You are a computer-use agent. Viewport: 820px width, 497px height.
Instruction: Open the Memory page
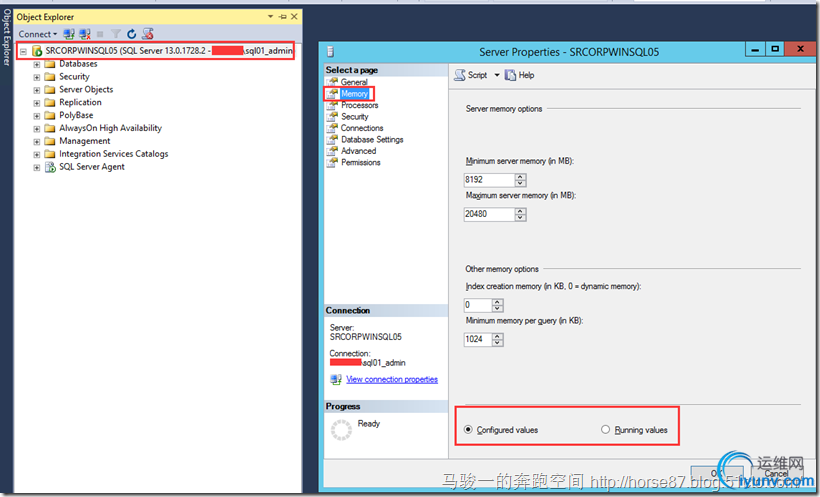point(355,94)
